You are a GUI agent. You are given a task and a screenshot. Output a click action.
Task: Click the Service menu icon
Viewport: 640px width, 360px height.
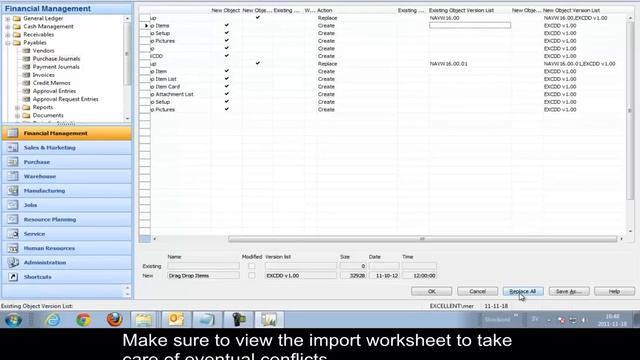[13, 234]
